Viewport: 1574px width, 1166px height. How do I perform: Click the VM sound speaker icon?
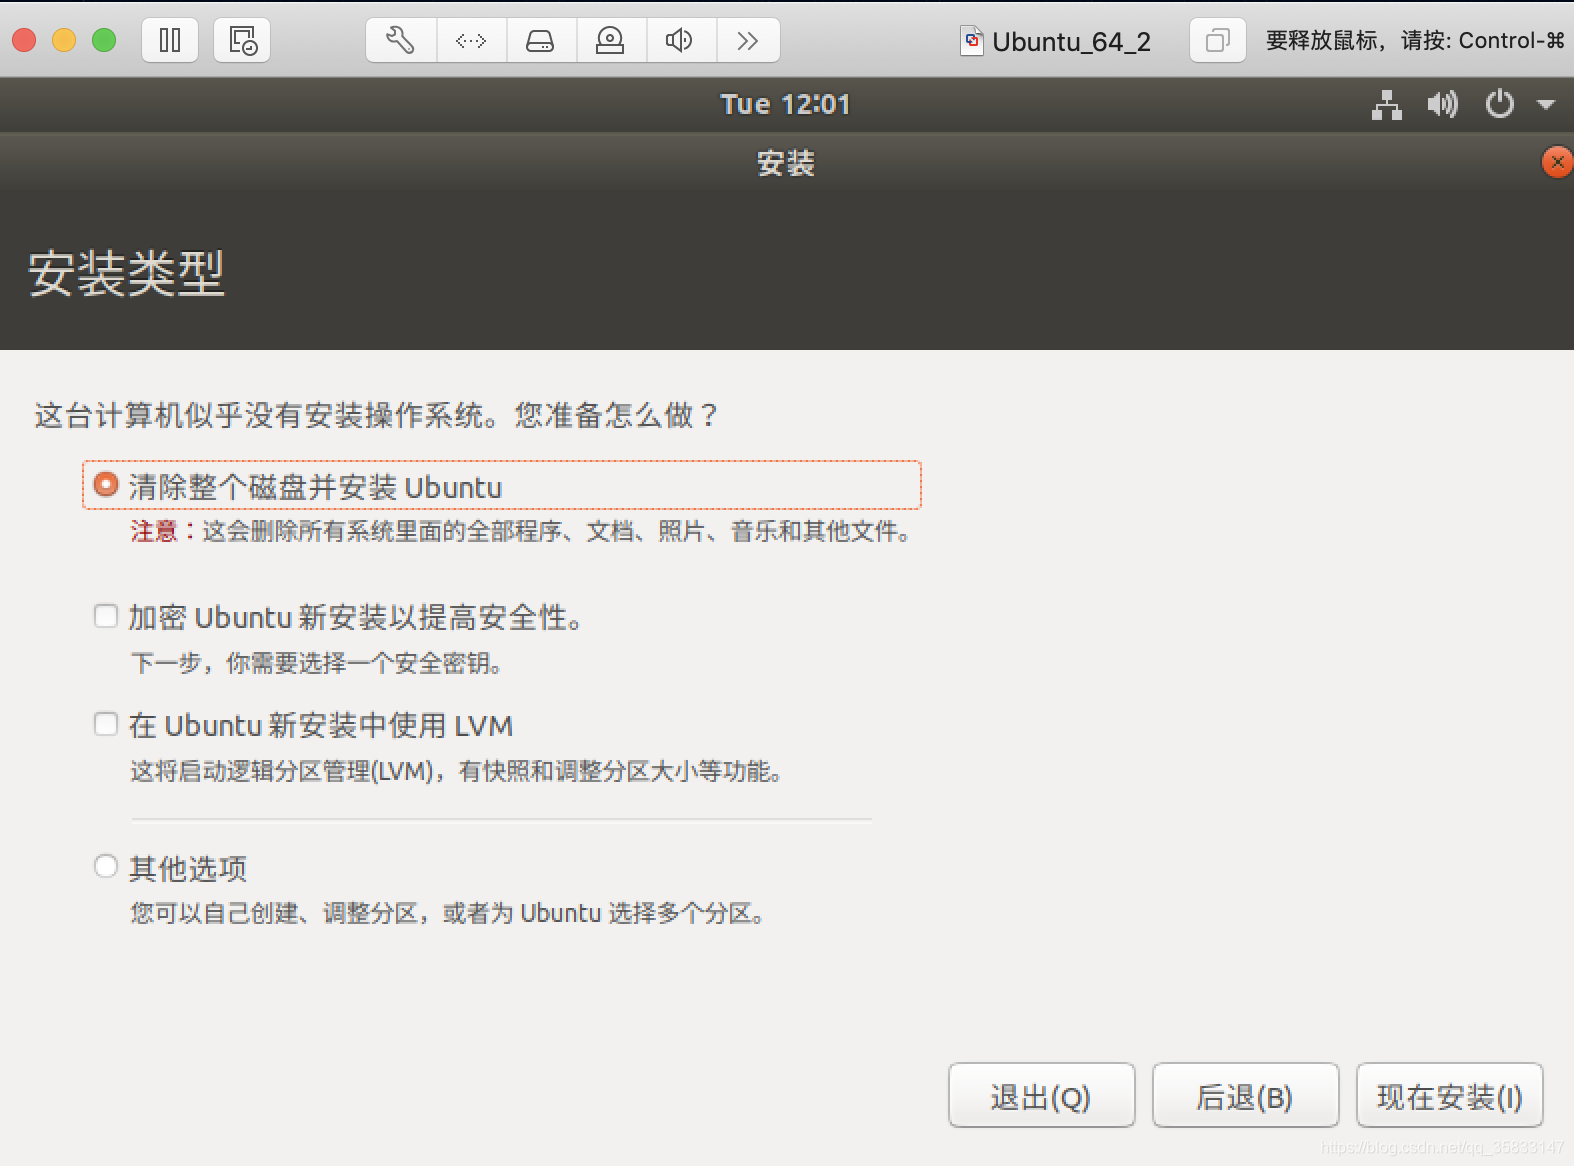680,40
